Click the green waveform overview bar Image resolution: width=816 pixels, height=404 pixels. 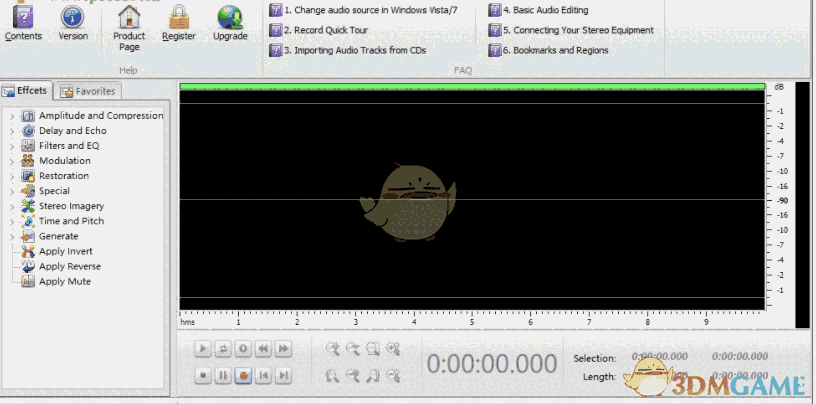[x=472, y=86]
